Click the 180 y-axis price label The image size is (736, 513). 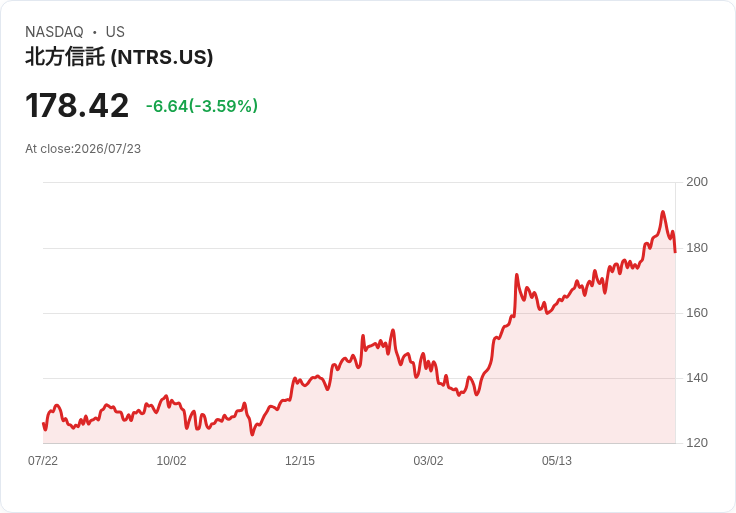click(697, 248)
